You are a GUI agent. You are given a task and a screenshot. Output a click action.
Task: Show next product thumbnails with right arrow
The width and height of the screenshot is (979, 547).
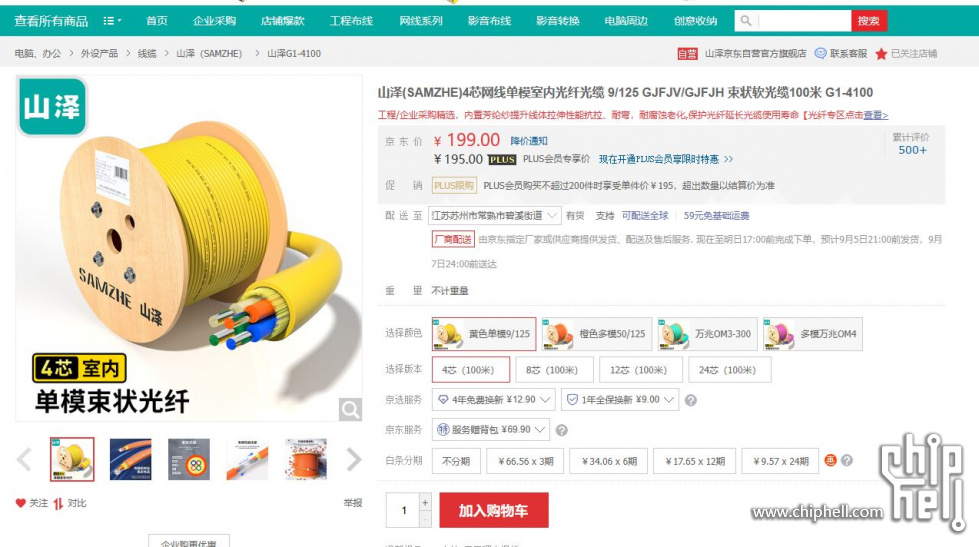[x=354, y=460]
